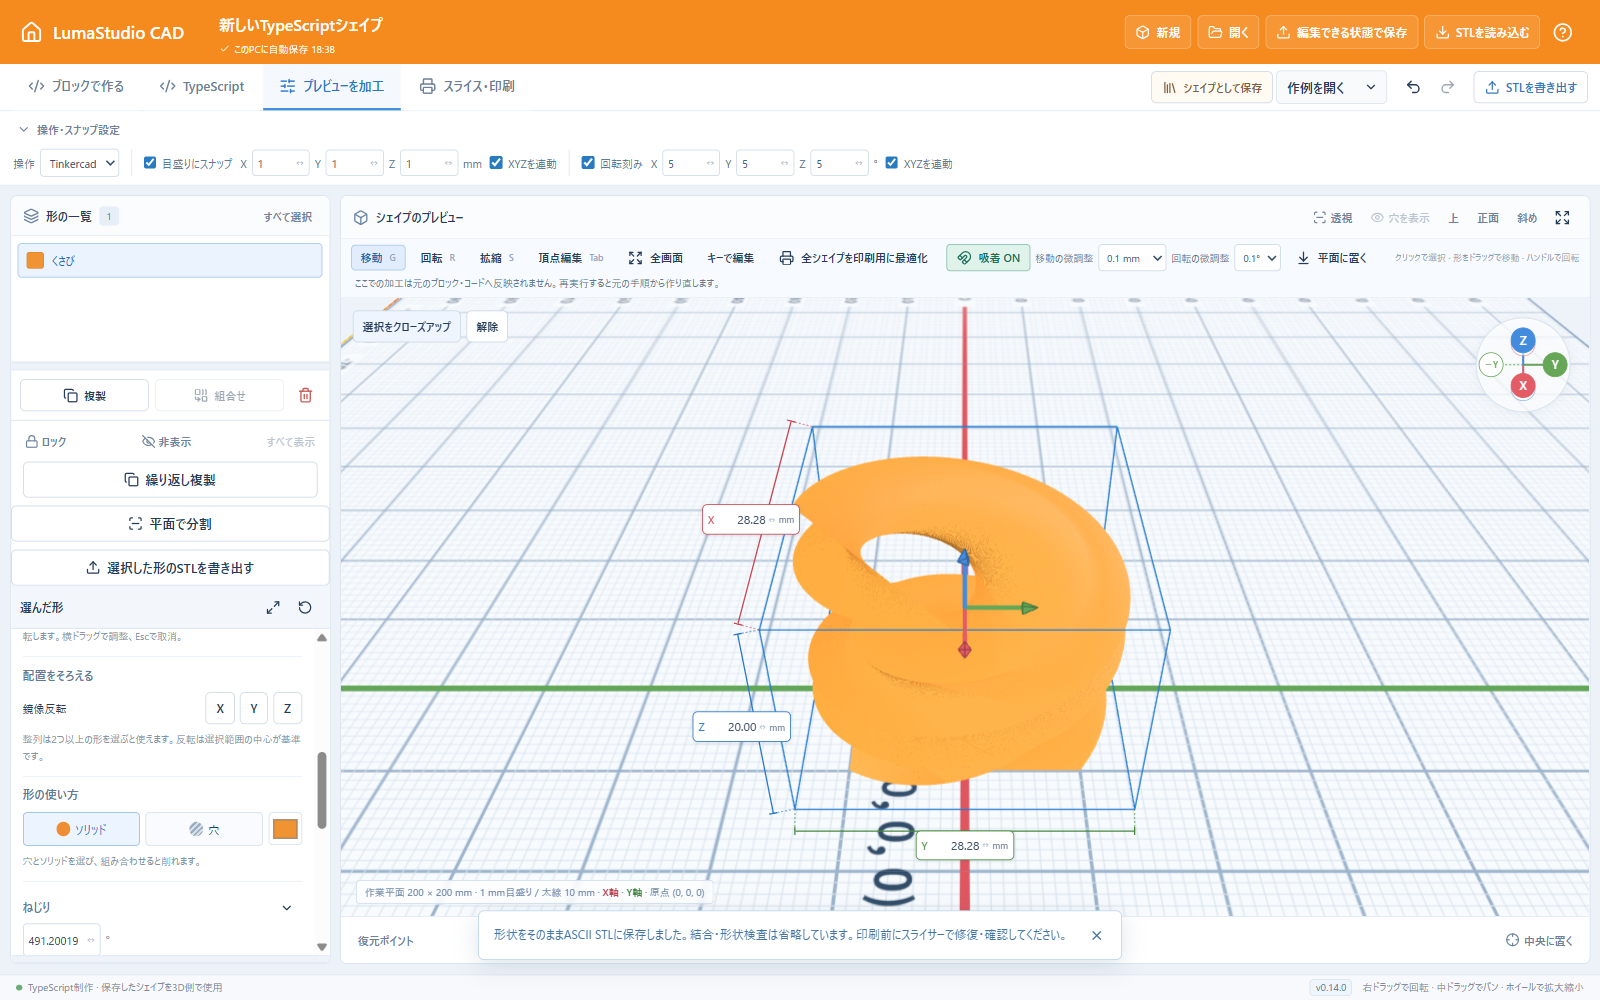Toggle 回転刻み checkbox
1600x1000 pixels.
click(x=588, y=163)
